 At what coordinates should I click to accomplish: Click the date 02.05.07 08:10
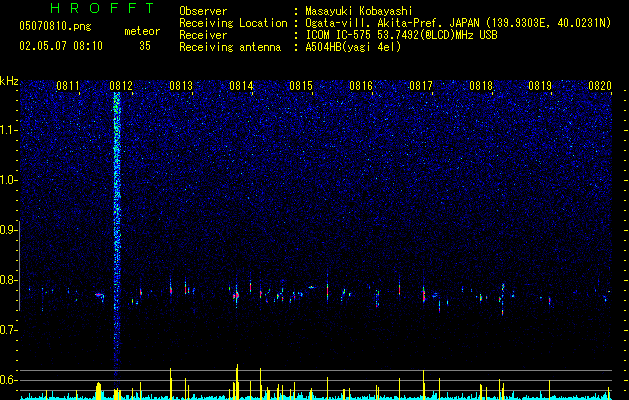tap(61, 46)
